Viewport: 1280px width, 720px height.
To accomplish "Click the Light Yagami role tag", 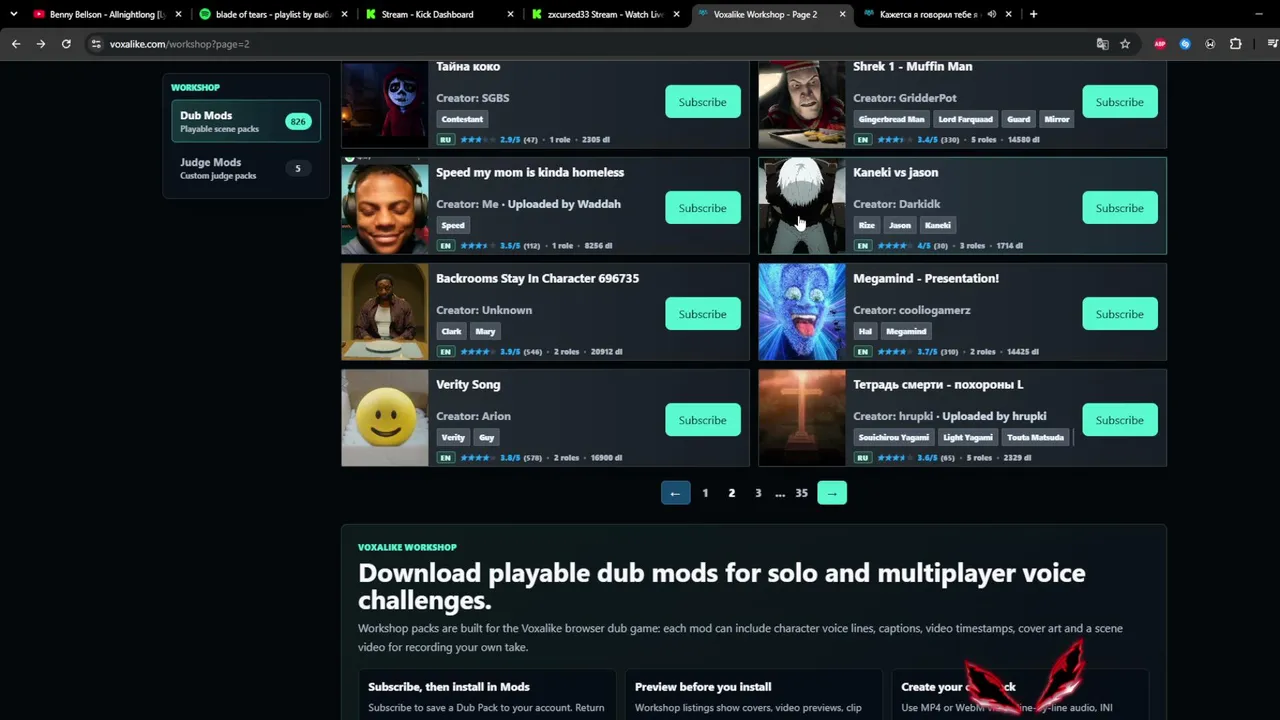I will pyautogui.click(x=968, y=437).
